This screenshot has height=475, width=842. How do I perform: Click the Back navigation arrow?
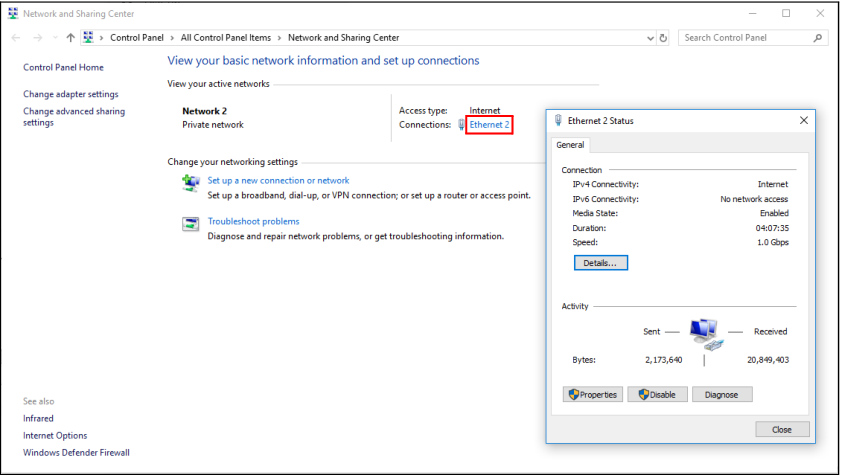coord(16,38)
